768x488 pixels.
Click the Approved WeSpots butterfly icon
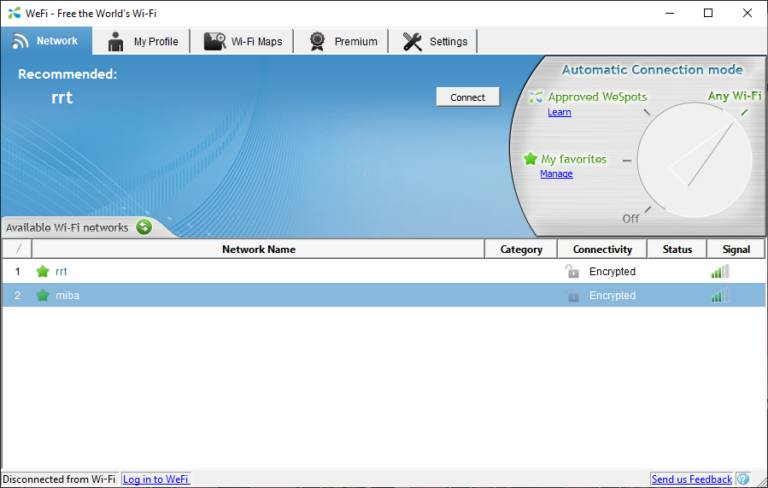pos(535,97)
